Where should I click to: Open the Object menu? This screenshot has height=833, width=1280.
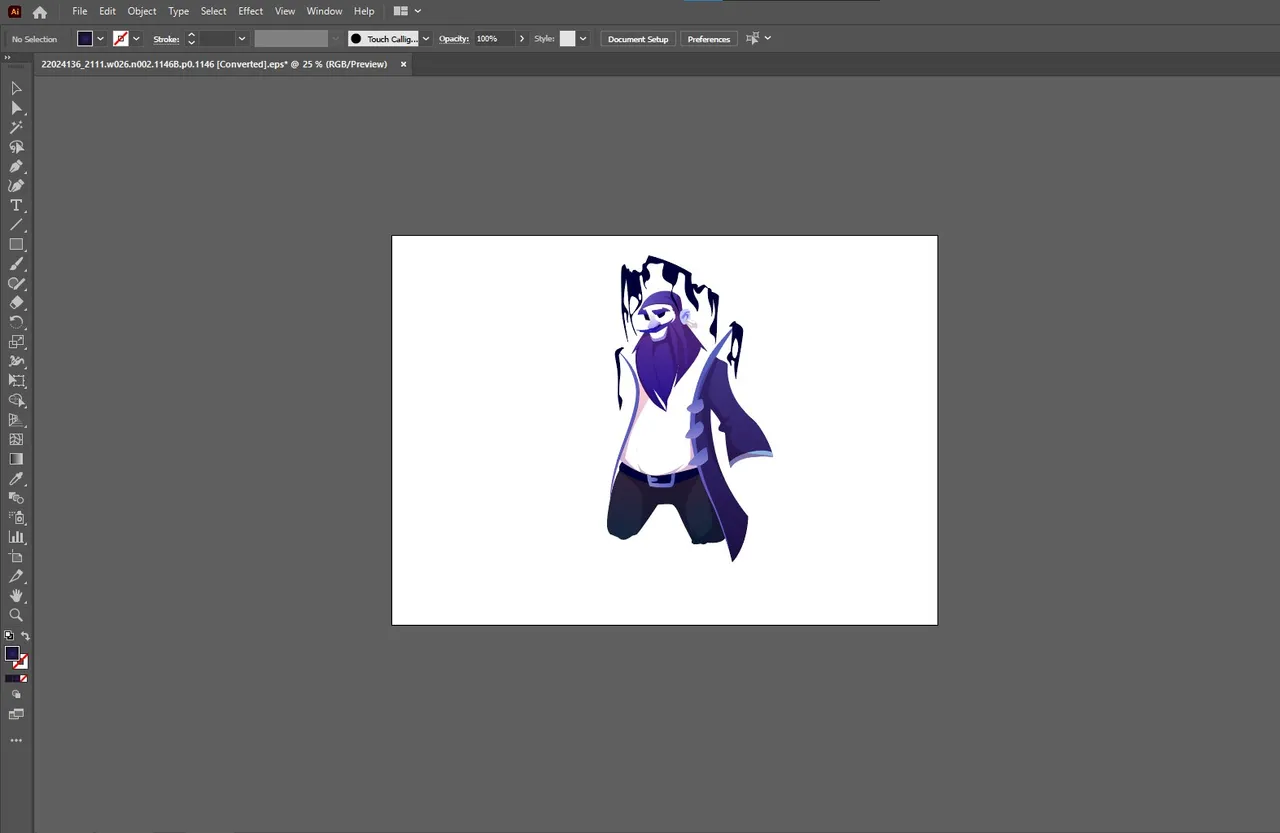coord(142,11)
